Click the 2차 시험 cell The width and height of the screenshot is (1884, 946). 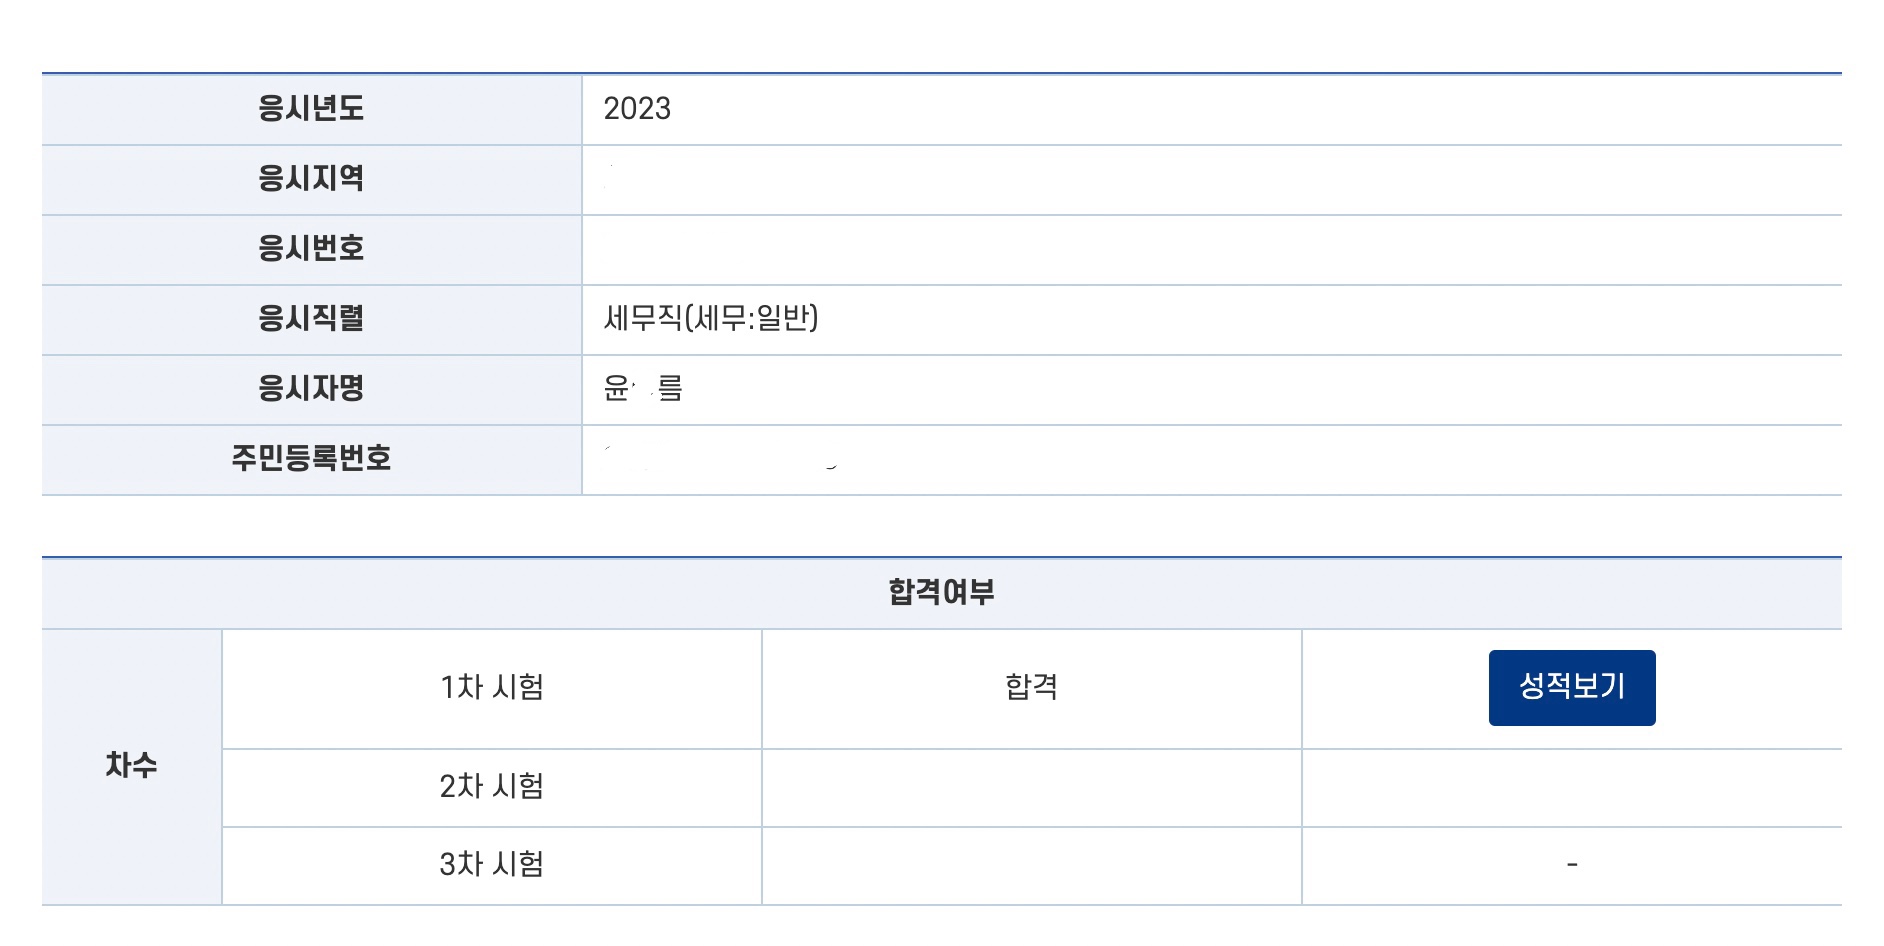tap(491, 786)
